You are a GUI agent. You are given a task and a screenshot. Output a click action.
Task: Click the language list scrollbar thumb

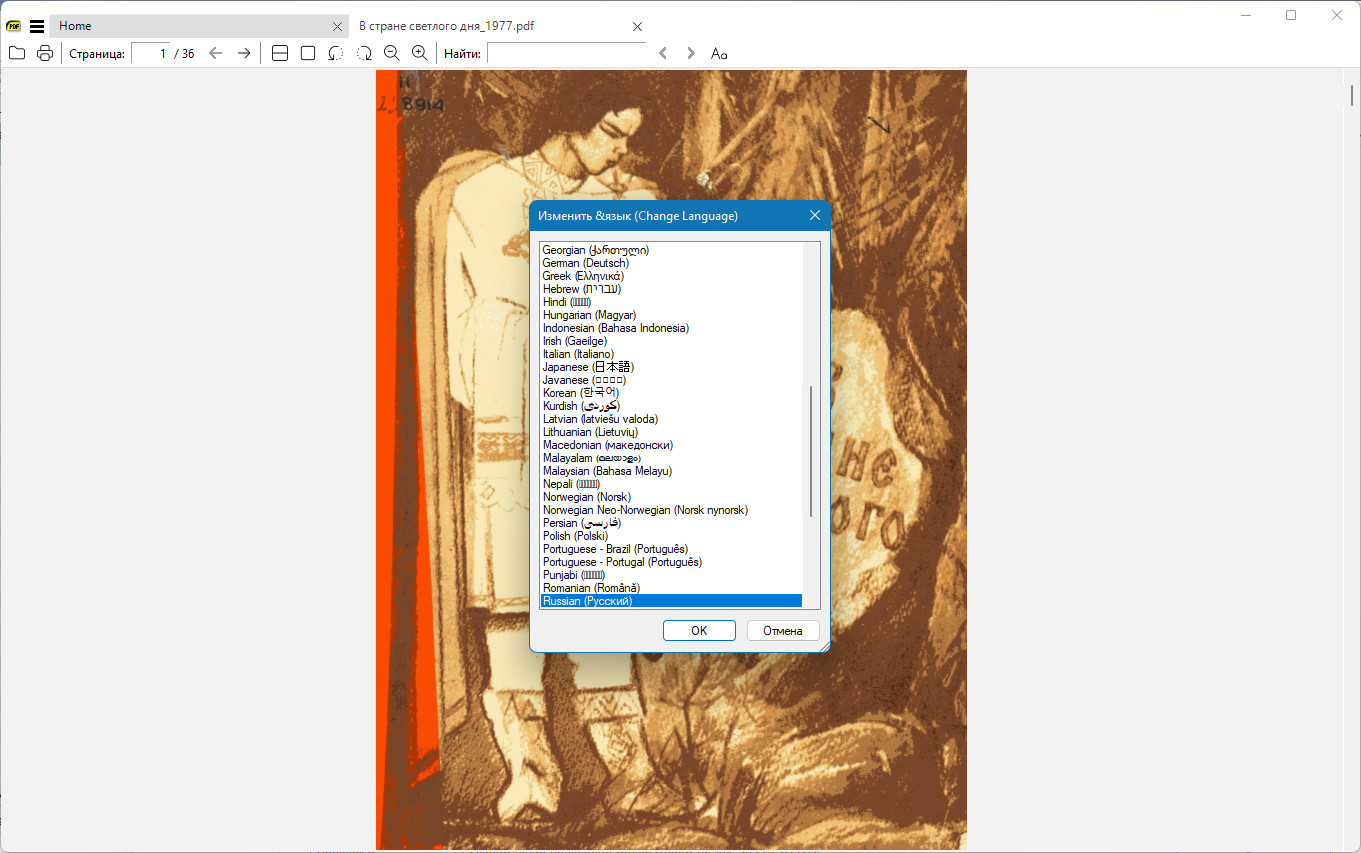pyautogui.click(x=811, y=450)
